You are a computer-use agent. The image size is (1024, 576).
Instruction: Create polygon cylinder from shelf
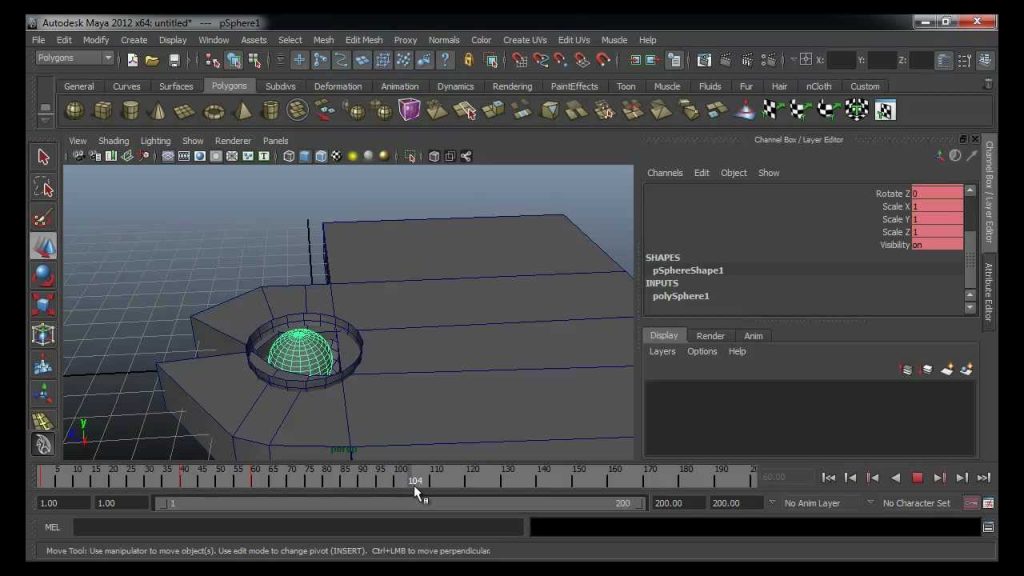click(130, 110)
